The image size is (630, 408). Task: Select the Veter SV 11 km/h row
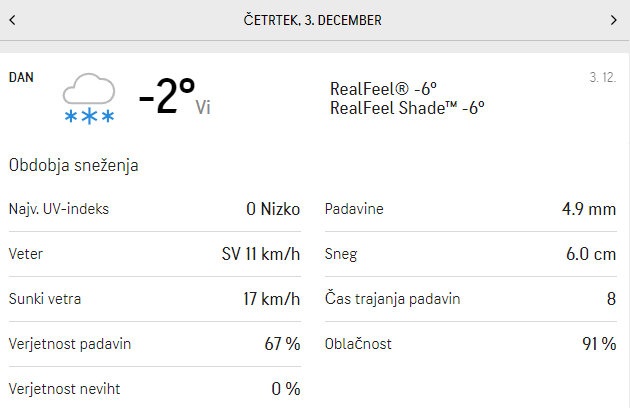(155, 254)
